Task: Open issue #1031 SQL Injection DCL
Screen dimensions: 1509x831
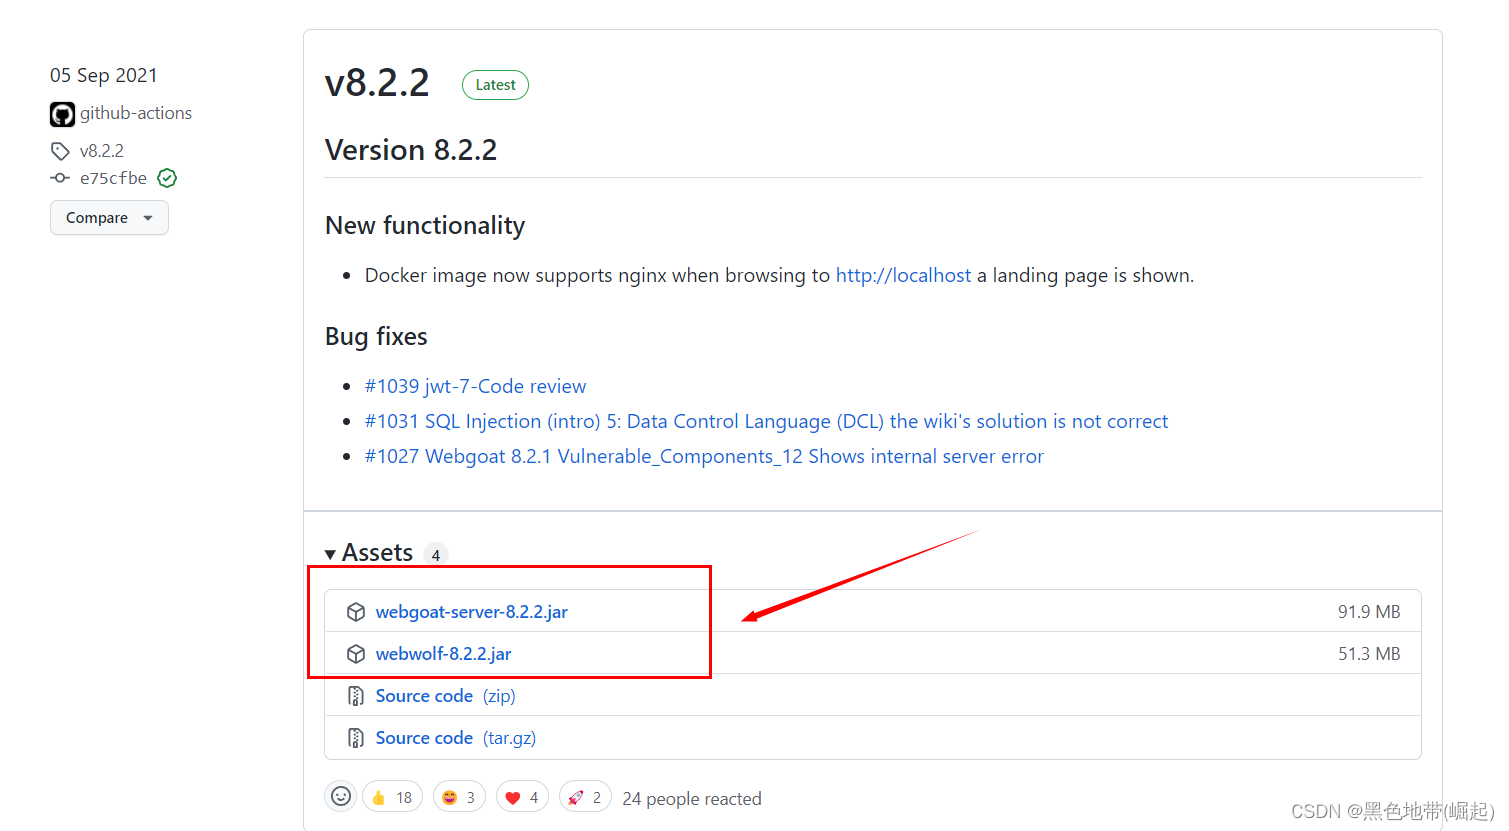Action: tap(766, 421)
